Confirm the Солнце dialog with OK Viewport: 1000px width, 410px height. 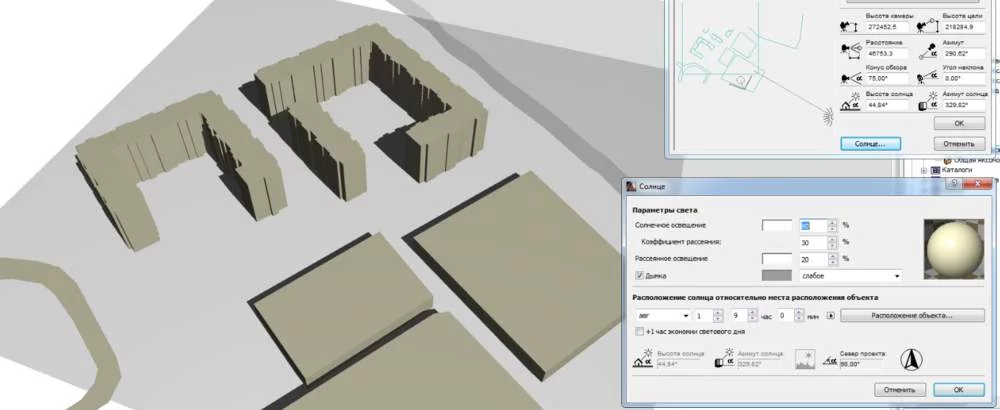957,389
